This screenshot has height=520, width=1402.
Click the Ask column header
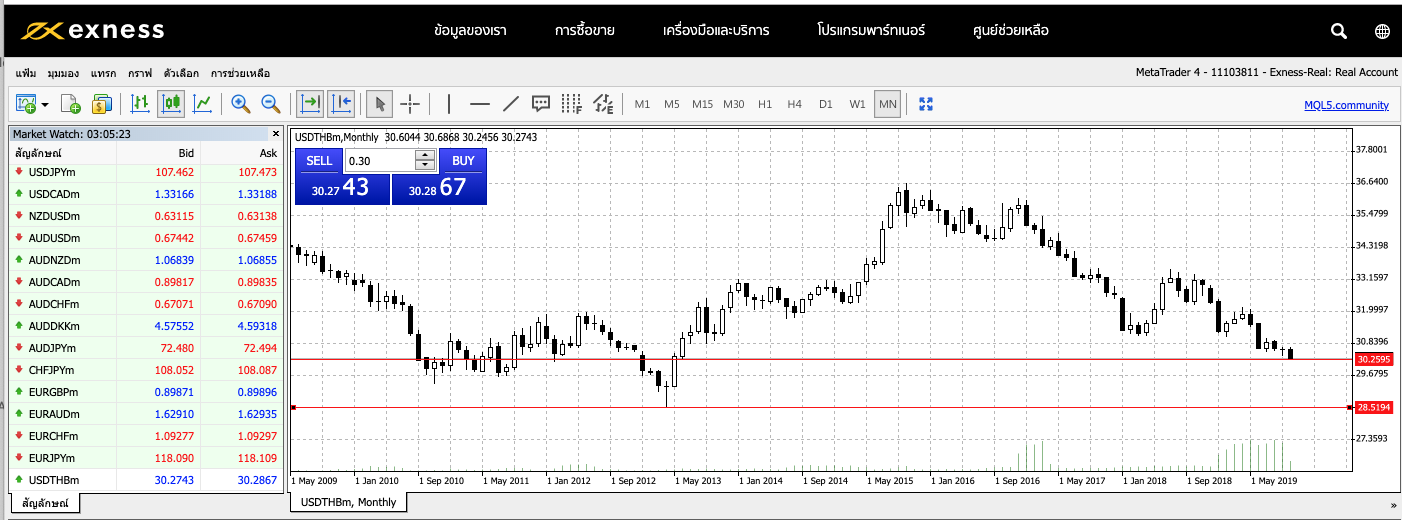[242, 153]
